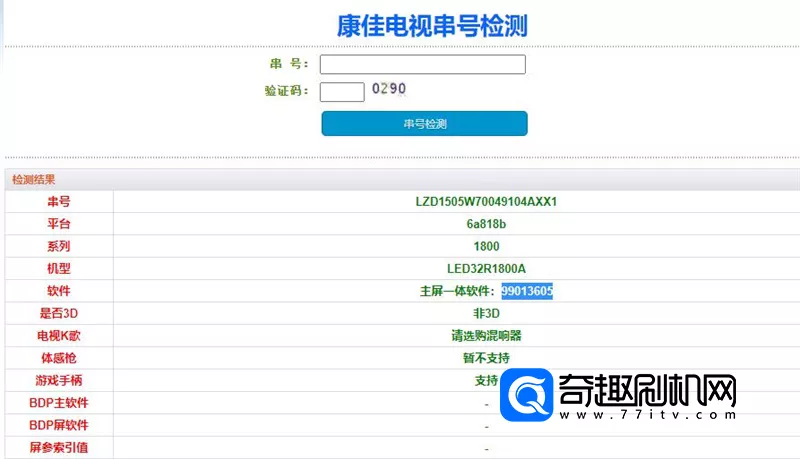
Task: Click the highlighted software number 99013605
Action: click(527, 291)
